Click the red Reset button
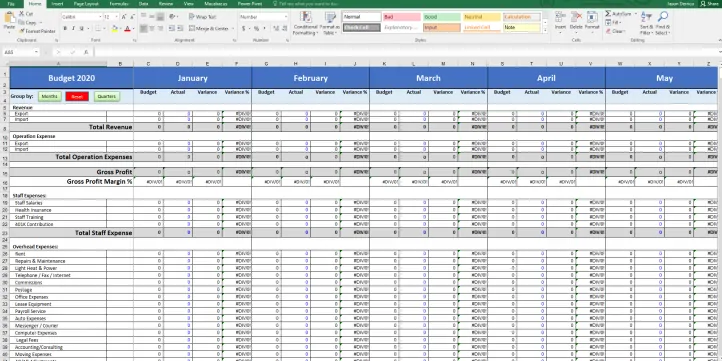The width and height of the screenshot is (722, 361). pos(77,96)
